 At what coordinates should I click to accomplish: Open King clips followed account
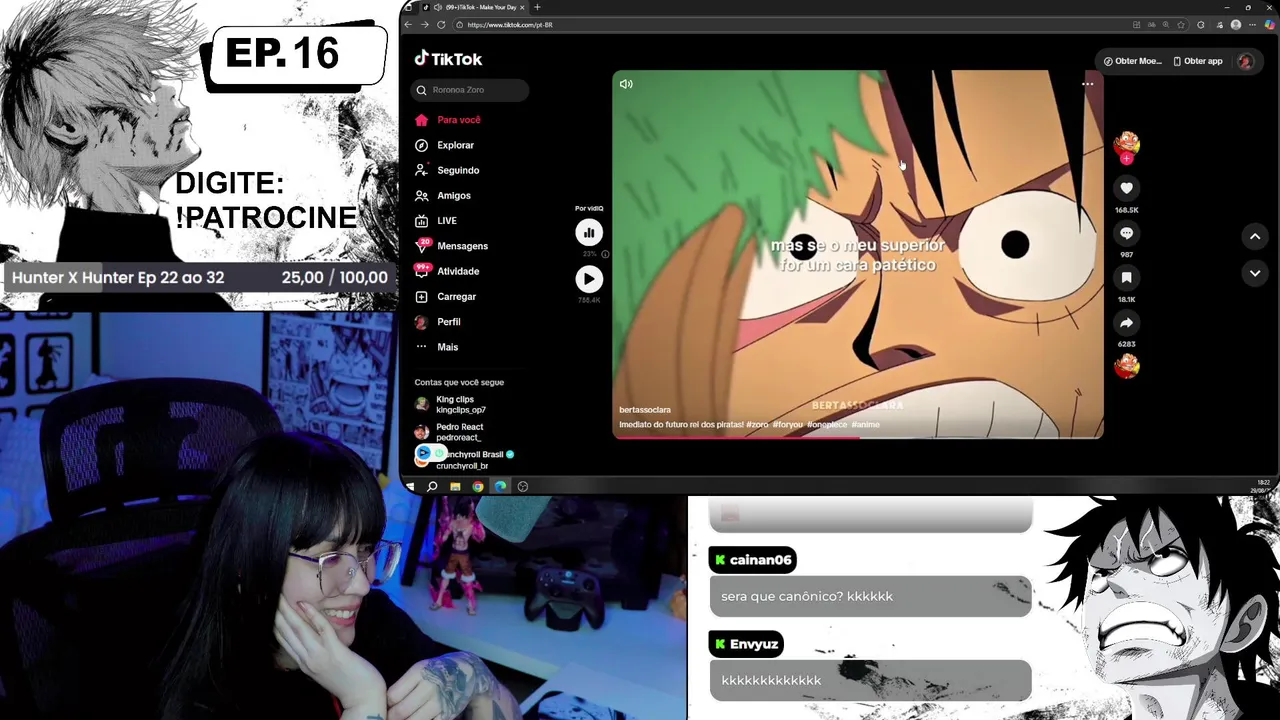[x=451, y=405]
